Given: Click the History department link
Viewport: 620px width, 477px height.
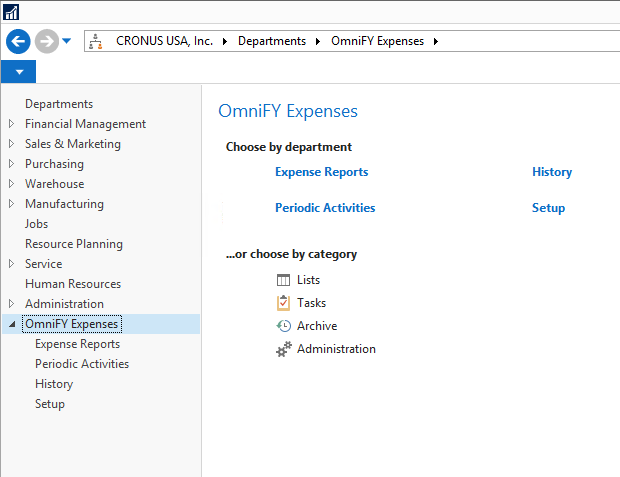Looking at the screenshot, I should (552, 172).
